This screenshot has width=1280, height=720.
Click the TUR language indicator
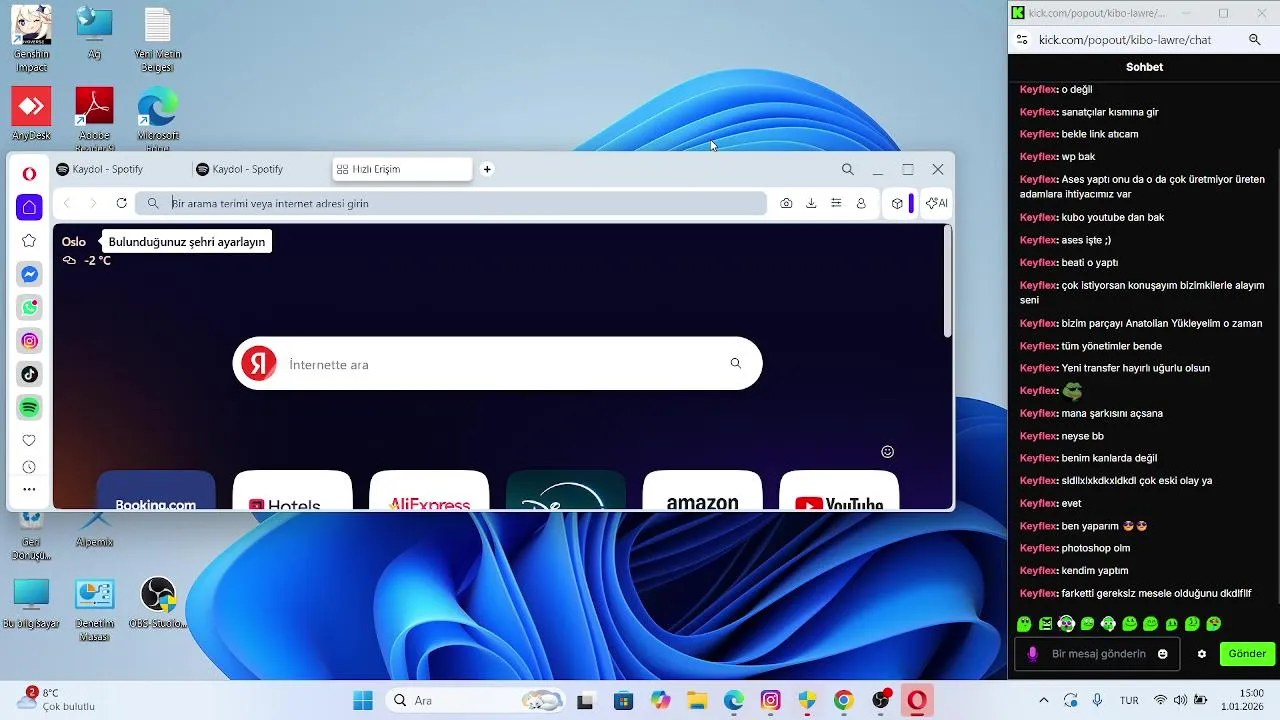tap(1129, 700)
